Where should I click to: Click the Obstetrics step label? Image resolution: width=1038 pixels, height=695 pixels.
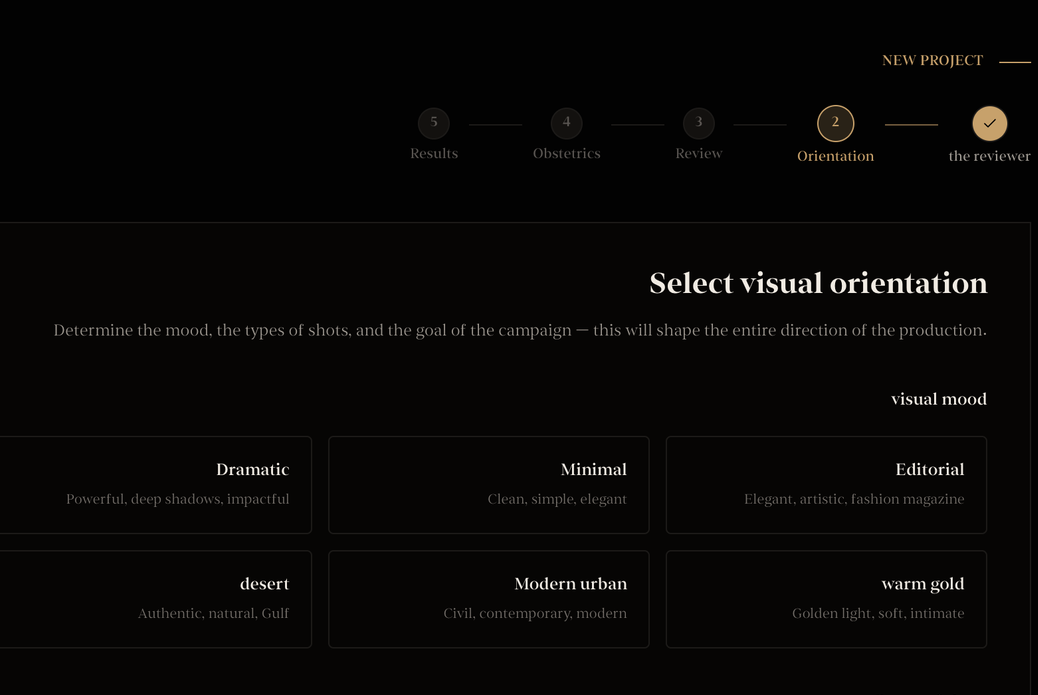(566, 153)
